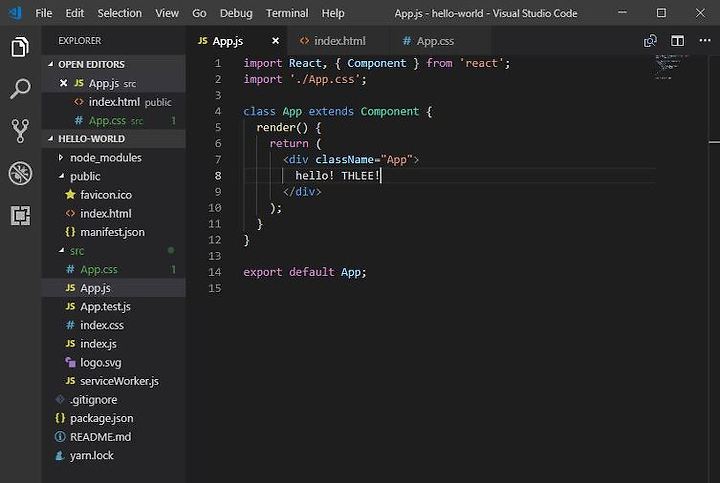Image resolution: width=720 pixels, height=483 pixels.
Task: Click the 'hello! THLEE!' text on line 8
Action: pos(338,175)
